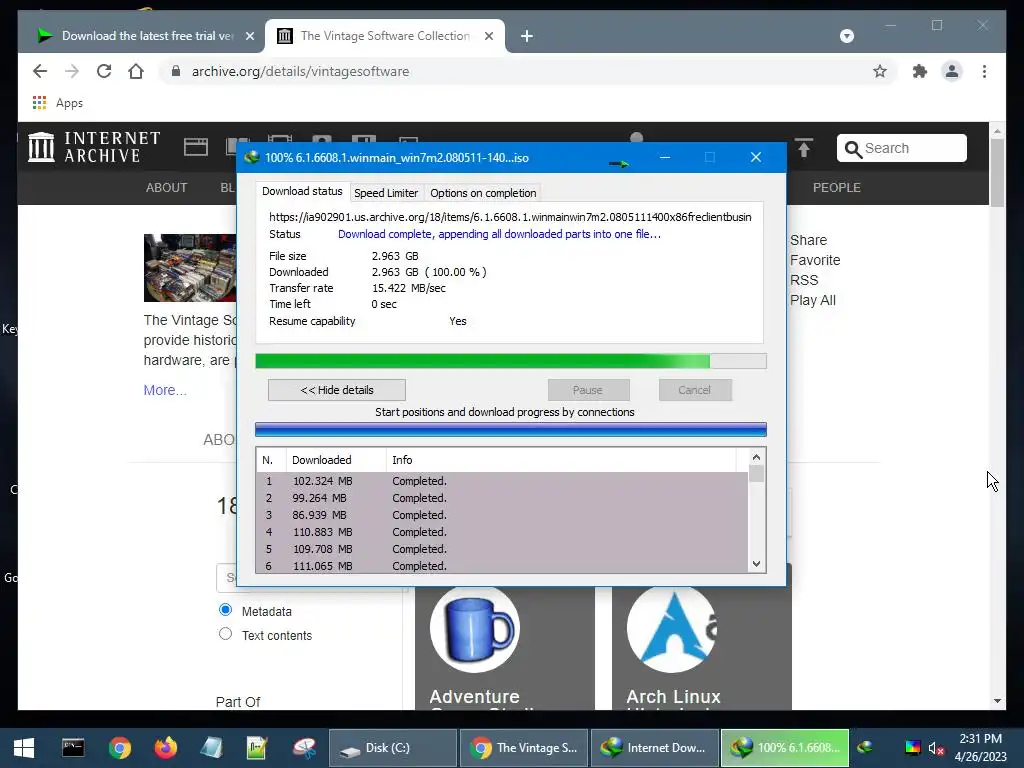Open a new Chrome tab

point(526,36)
